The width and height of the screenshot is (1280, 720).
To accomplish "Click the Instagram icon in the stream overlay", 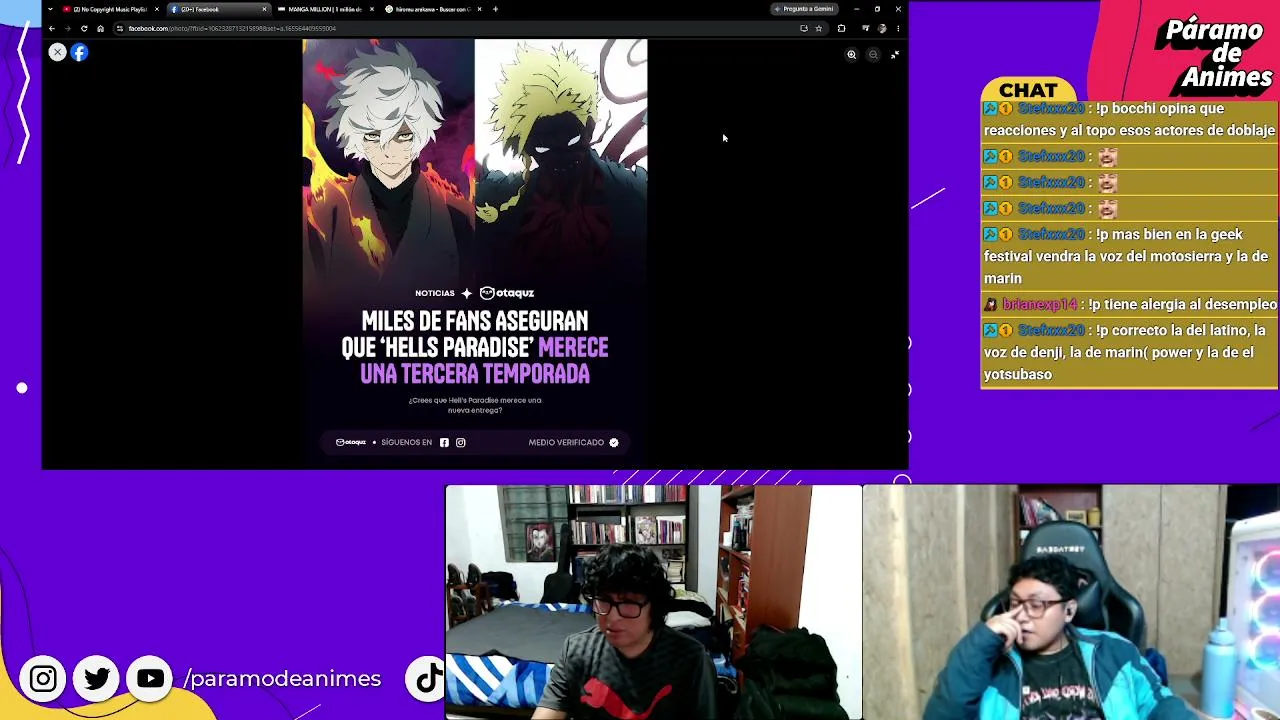I will [43, 679].
